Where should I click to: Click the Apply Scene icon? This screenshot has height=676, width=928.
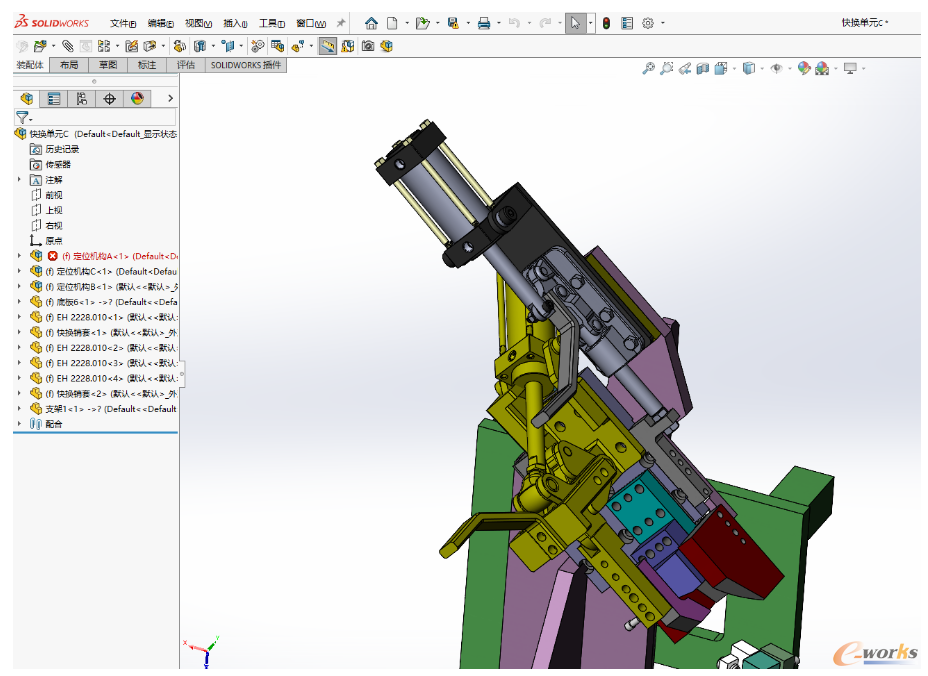[x=822, y=69]
